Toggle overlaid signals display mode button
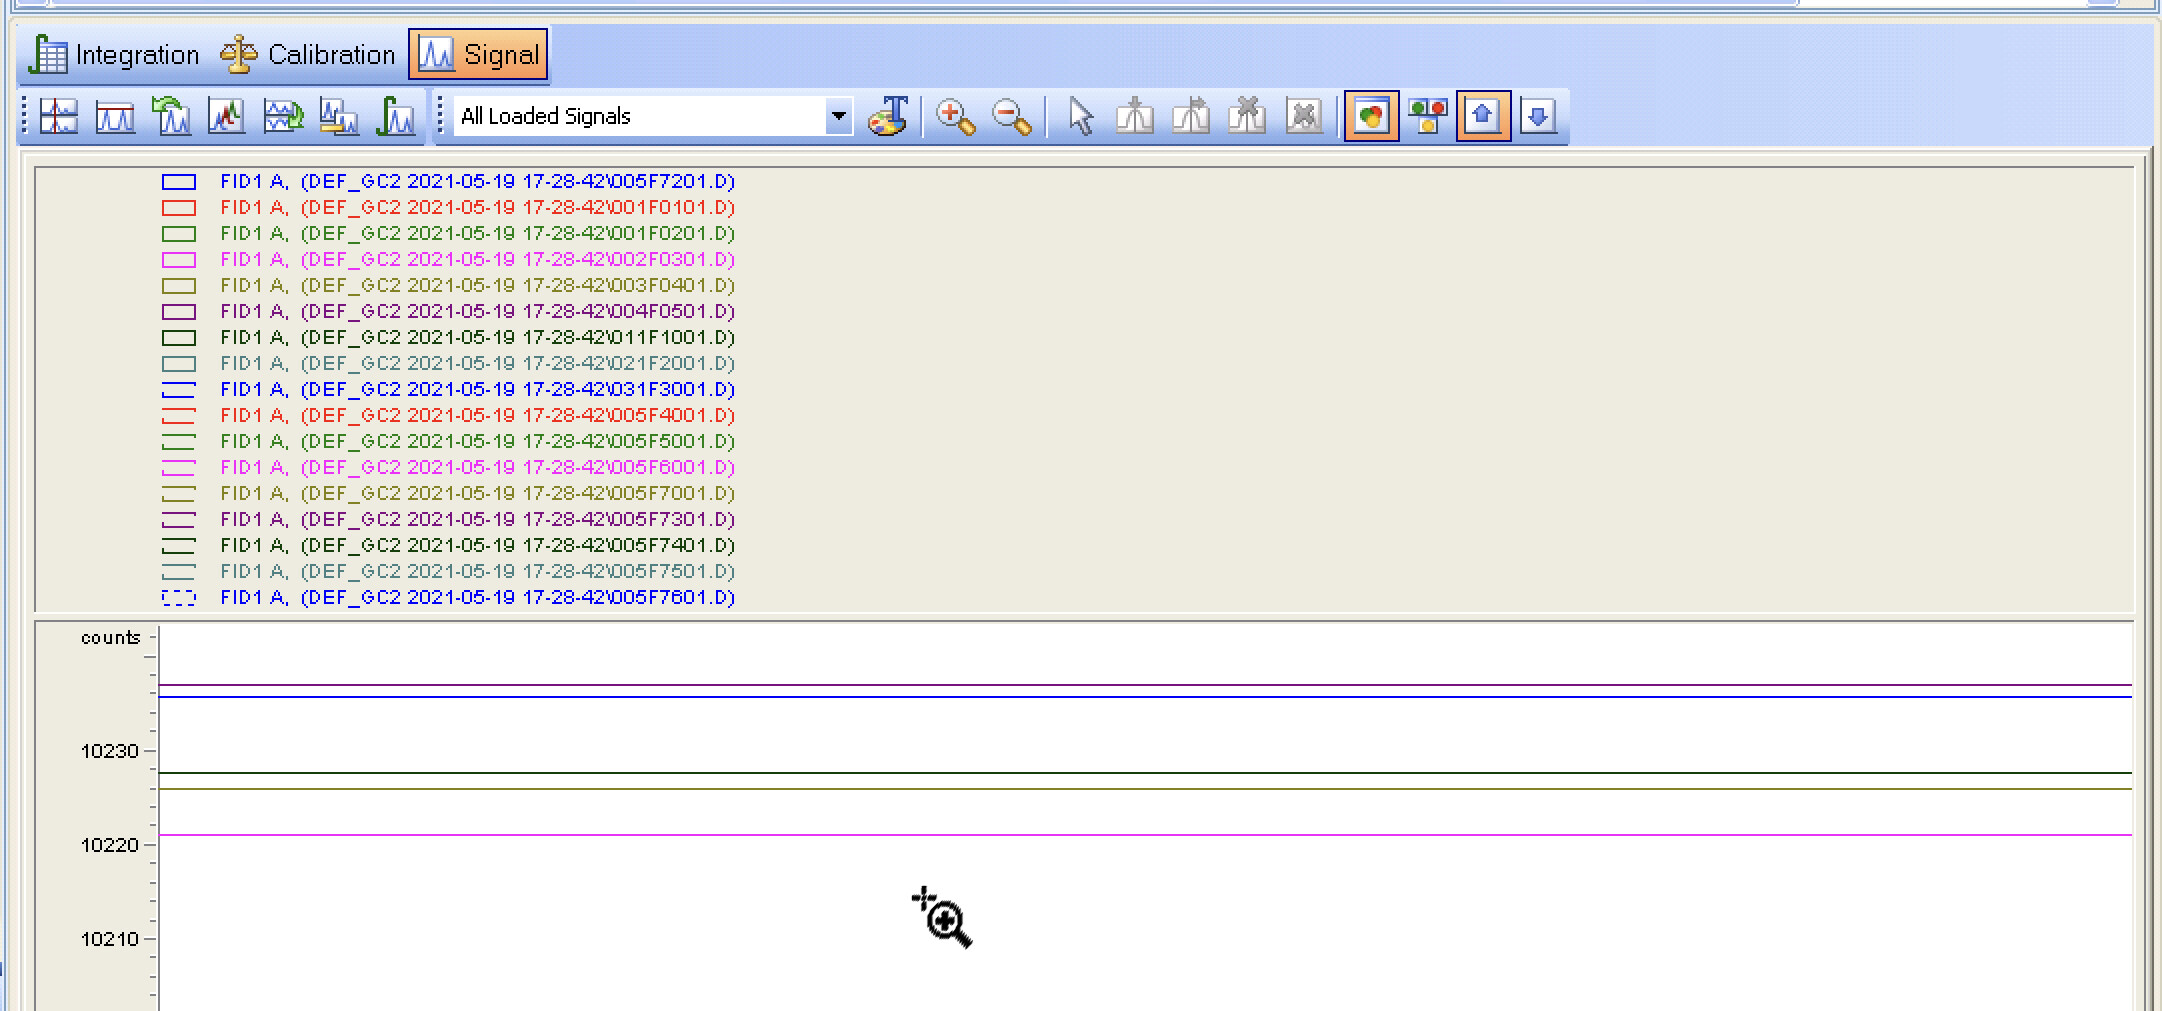The image size is (2162, 1011). [x=1371, y=116]
